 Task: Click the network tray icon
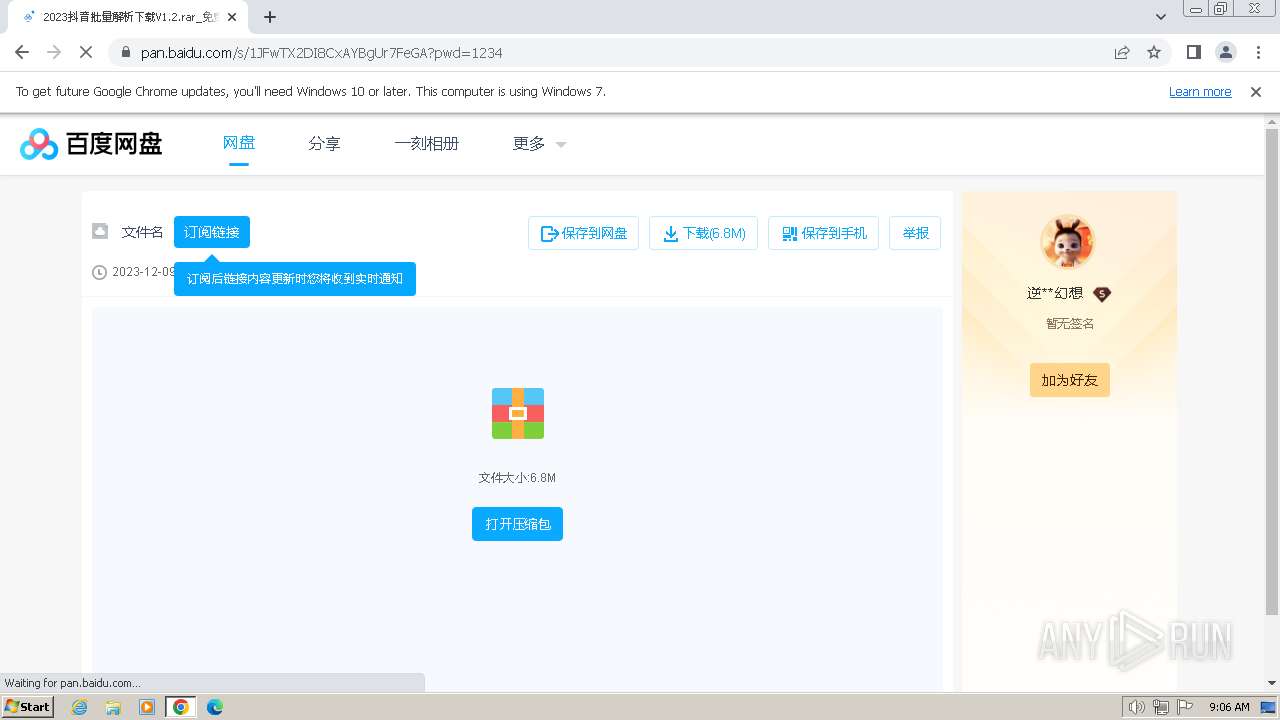click(x=1161, y=707)
